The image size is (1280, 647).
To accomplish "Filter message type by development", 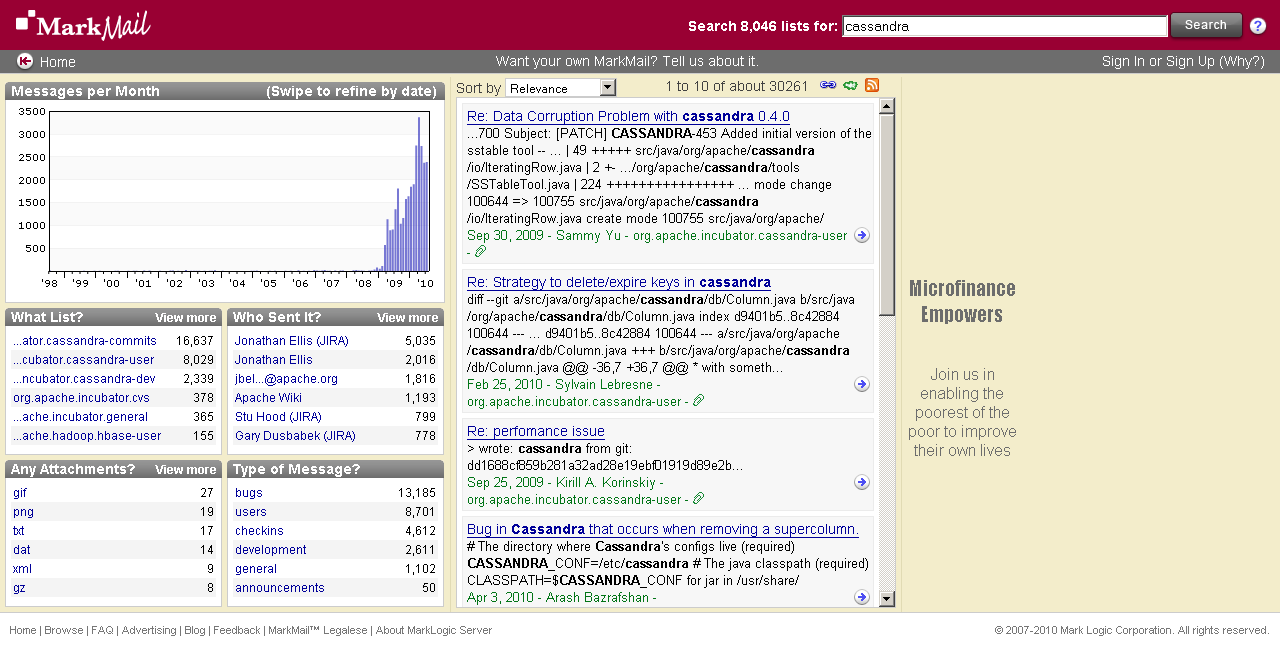I will (271, 550).
